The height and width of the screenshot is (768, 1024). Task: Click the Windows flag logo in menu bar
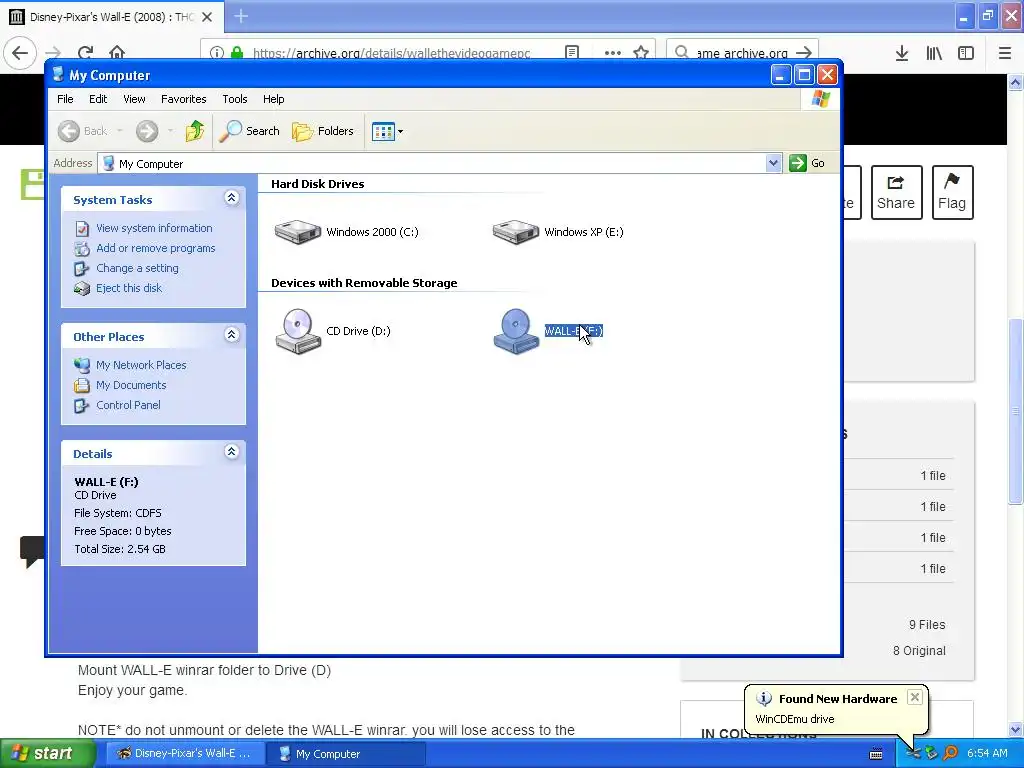pyautogui.click(x=820, y=99)
